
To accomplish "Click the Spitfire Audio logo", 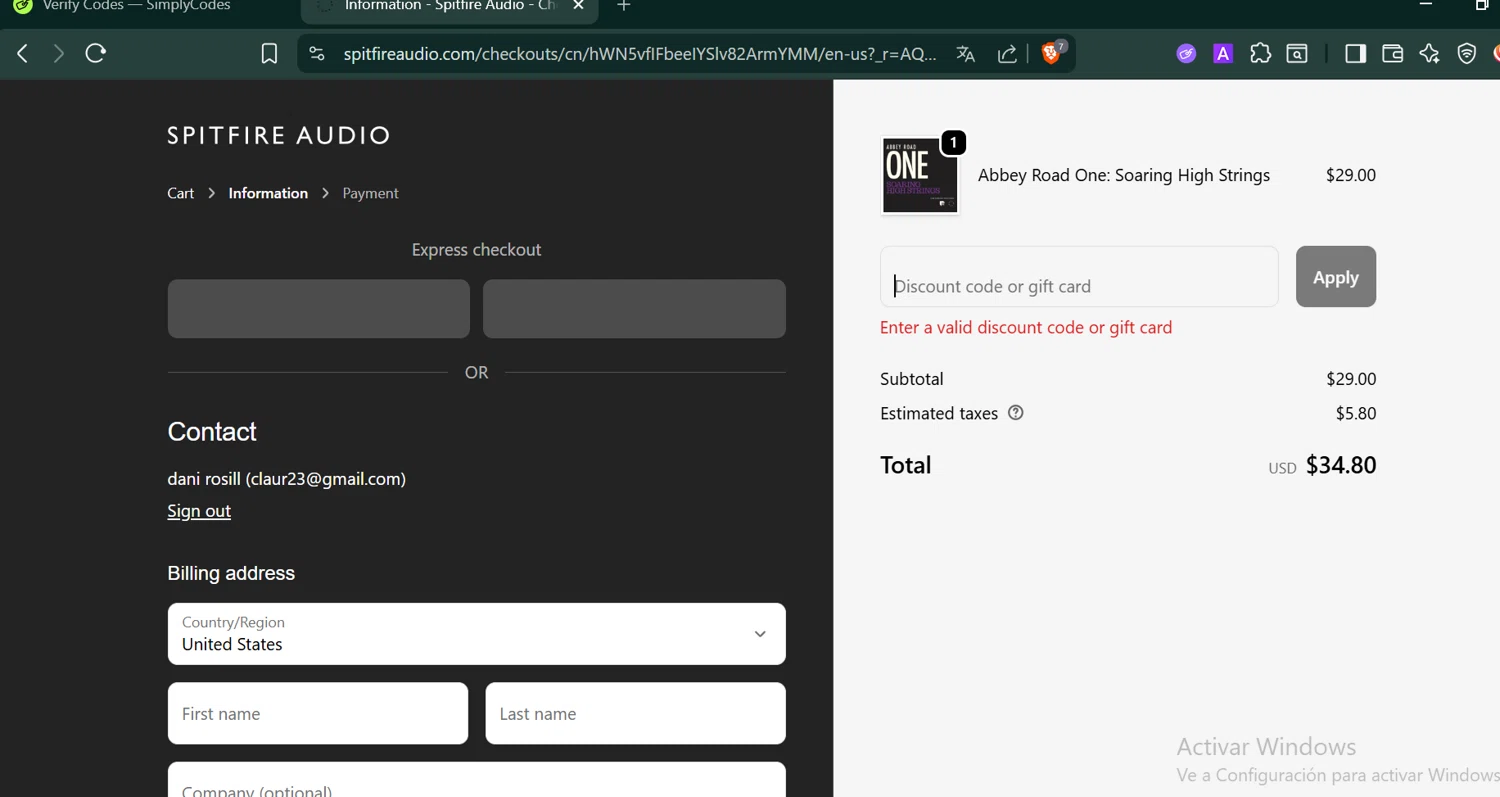I will pyautogui.click(x=279, y=135).
